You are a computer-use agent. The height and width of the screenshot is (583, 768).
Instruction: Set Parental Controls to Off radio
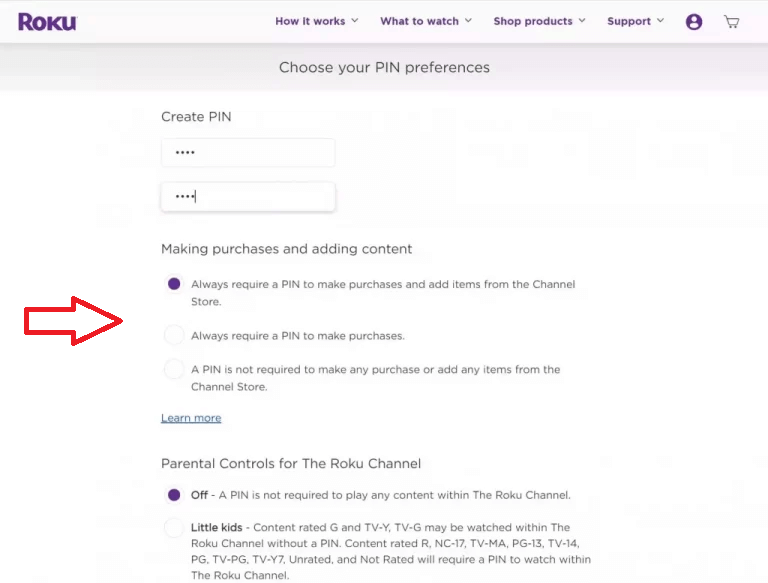tap(174, 494)
